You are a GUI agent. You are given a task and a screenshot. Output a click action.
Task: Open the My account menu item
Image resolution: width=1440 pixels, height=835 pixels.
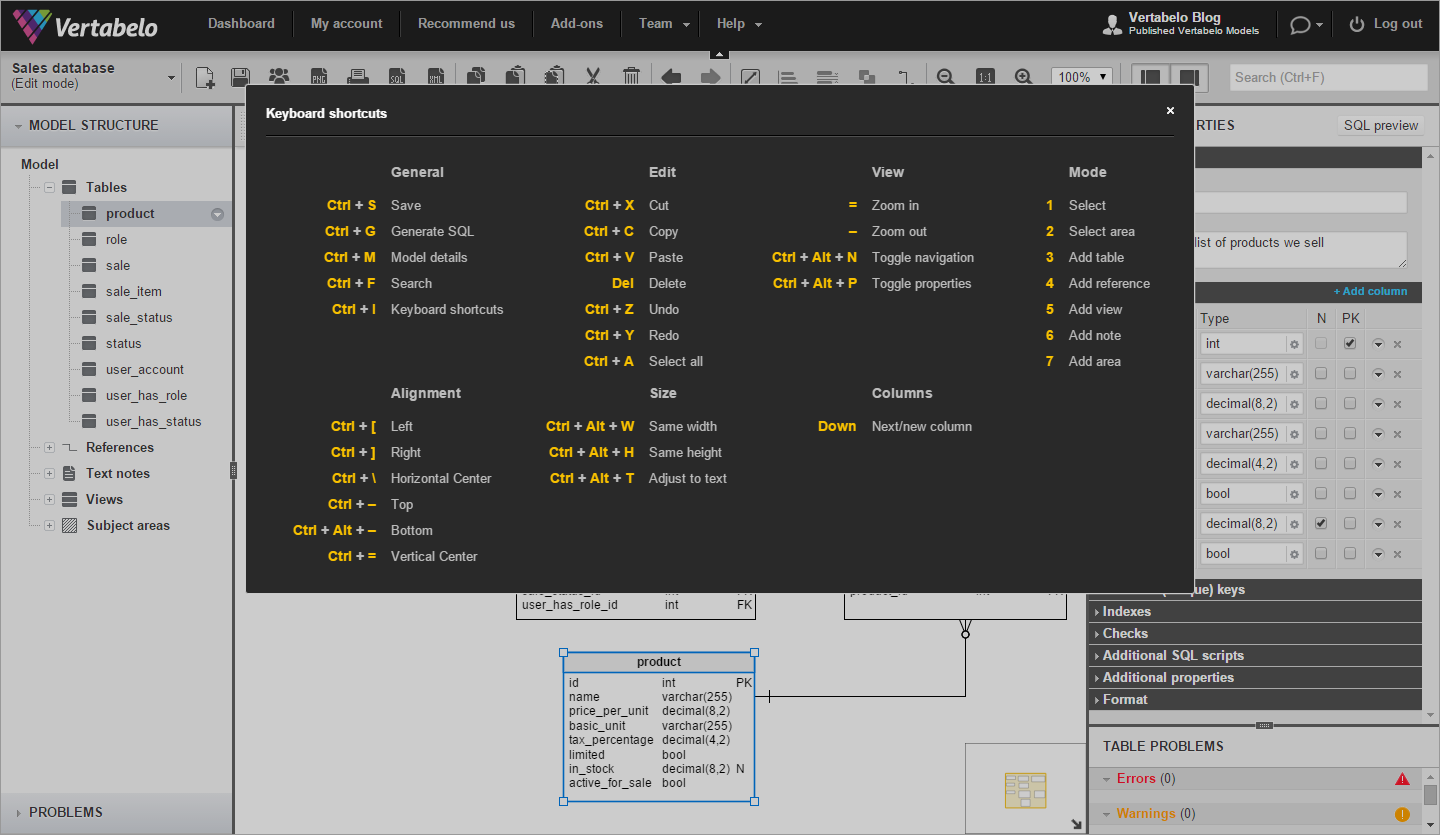point(347,24)
